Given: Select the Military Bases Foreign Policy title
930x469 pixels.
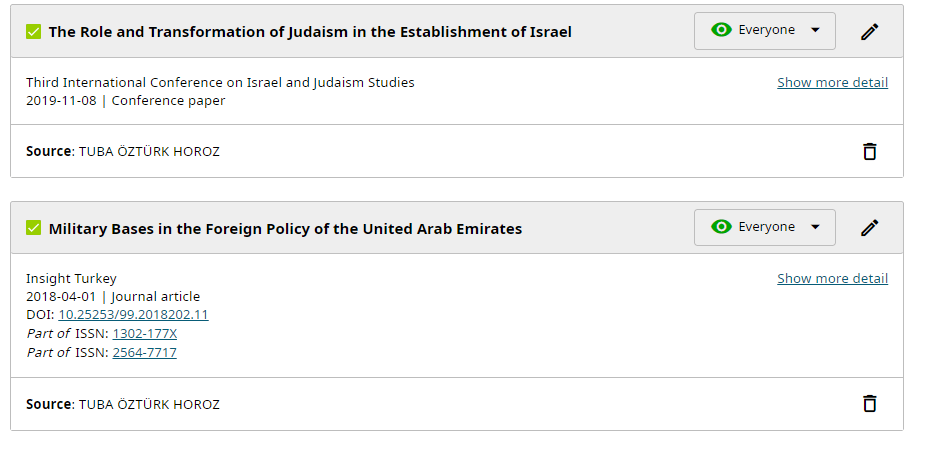Looking at the screenshot, I should tap(285, 229).
